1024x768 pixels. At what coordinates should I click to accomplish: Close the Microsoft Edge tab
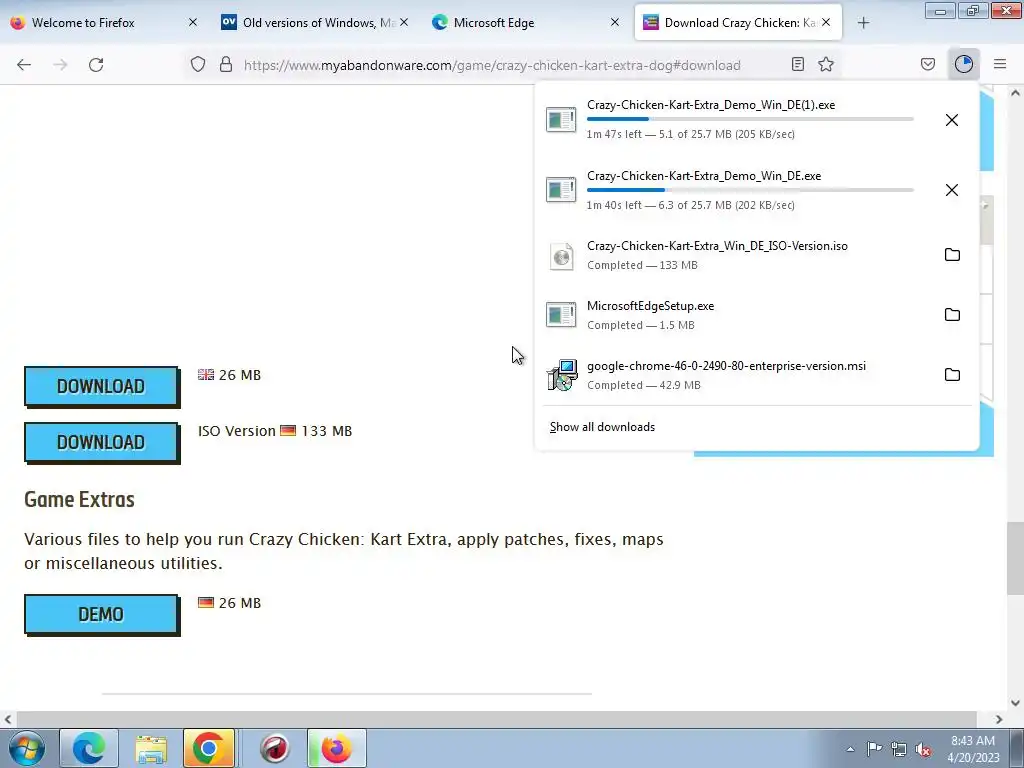pos(615,22)
